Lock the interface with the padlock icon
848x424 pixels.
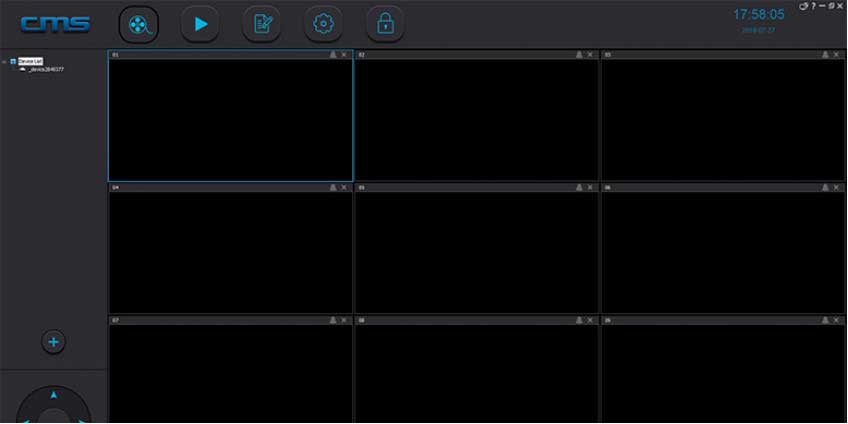[x=385, y=24]
